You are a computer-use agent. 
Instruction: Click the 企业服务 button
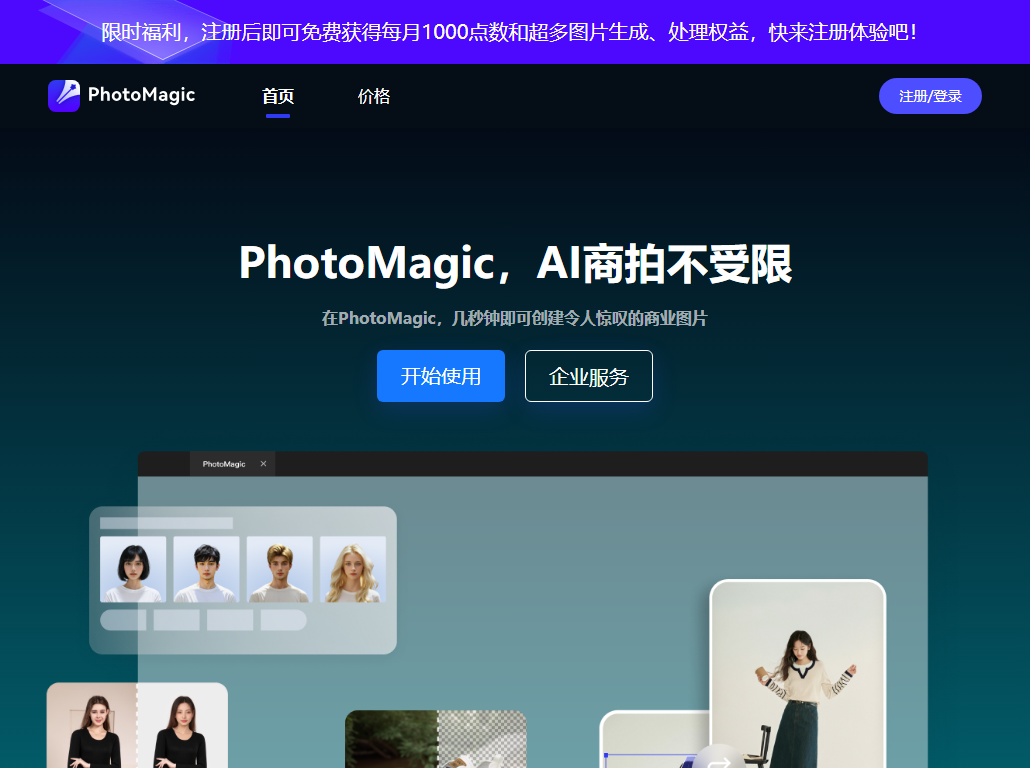pyautogui.click(x=588, y=376)
